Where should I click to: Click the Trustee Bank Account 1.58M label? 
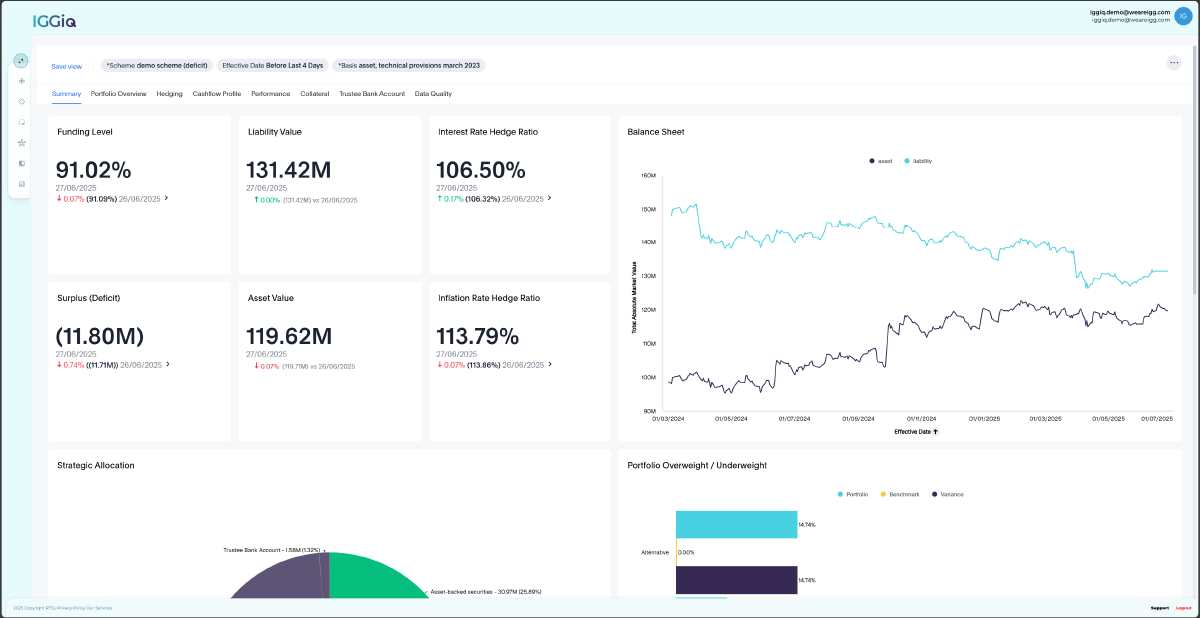pos(271,549)
